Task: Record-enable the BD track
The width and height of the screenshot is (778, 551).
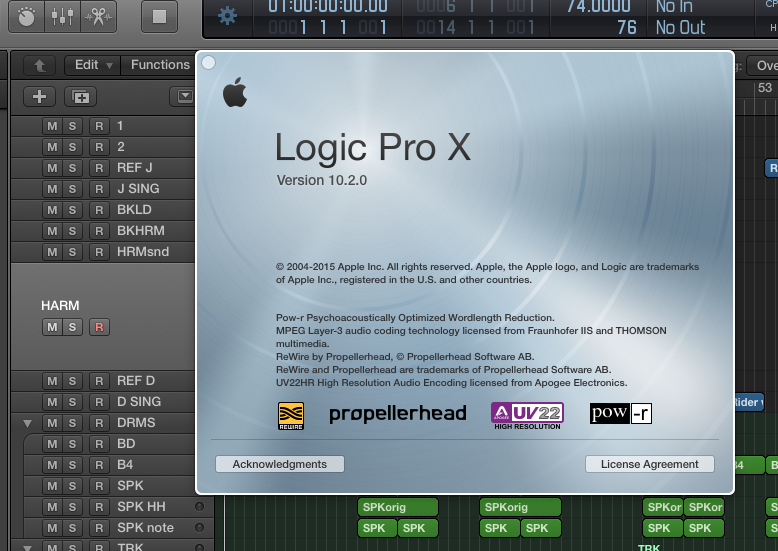Action: (99, 444)
